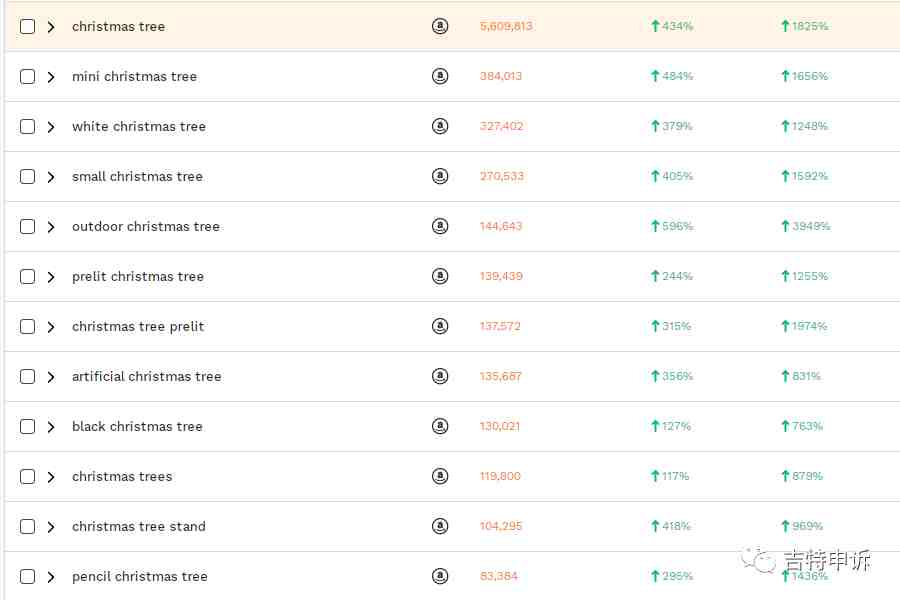Image resolution: width=900 pixels, height=600 pixels.
Task: Click Amazon icon next to outdoor christmas tree
Action: pyautogui.click(x=440, y=226)
